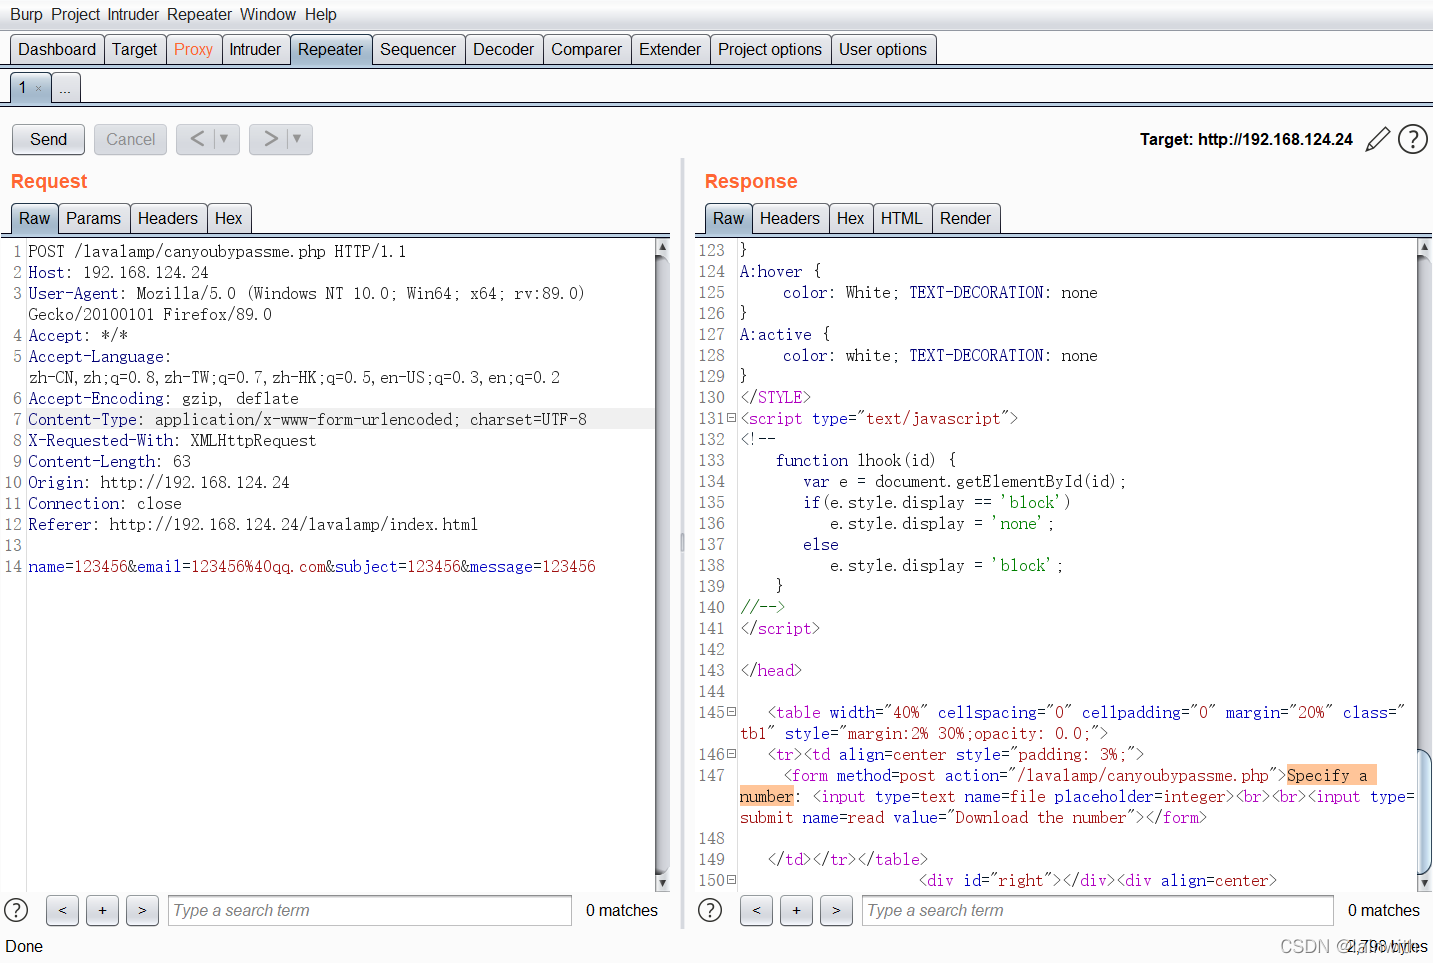Image resolution: width=1433 pixels, height=963 pixels.
Task: Click request search previous match button
Action: coord(62,910)
